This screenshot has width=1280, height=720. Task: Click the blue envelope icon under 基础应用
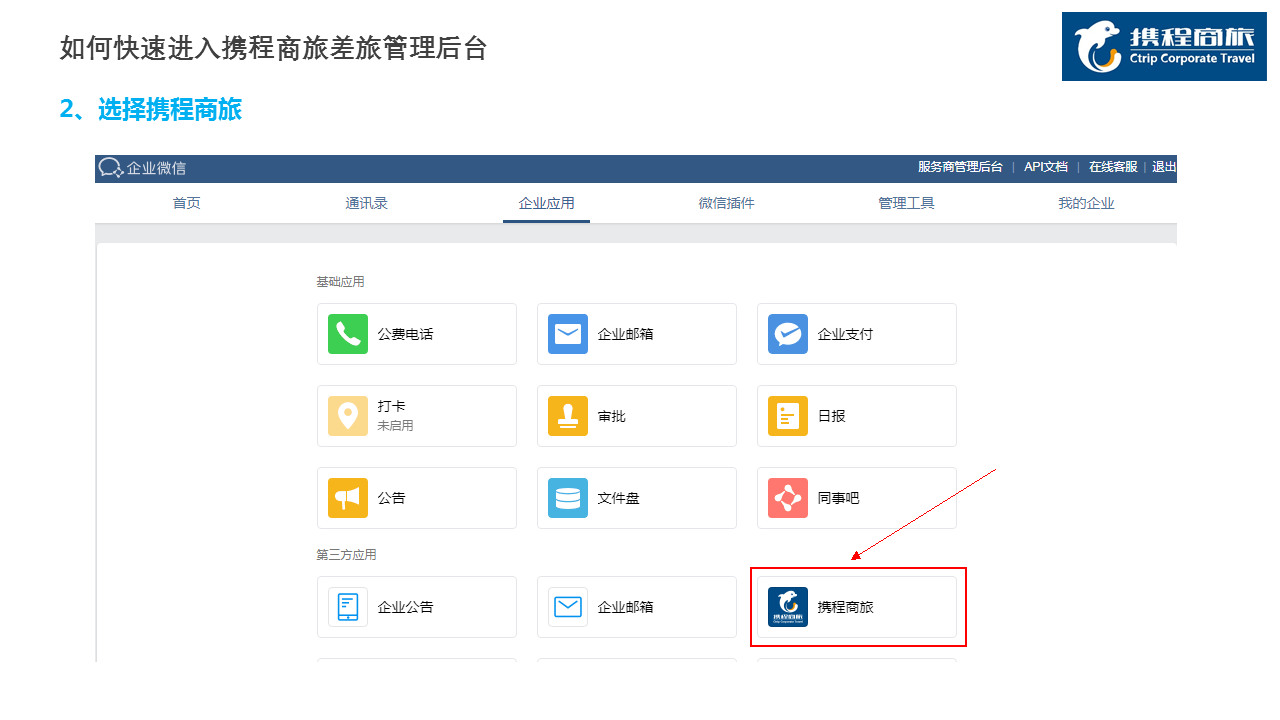(568, 334)
